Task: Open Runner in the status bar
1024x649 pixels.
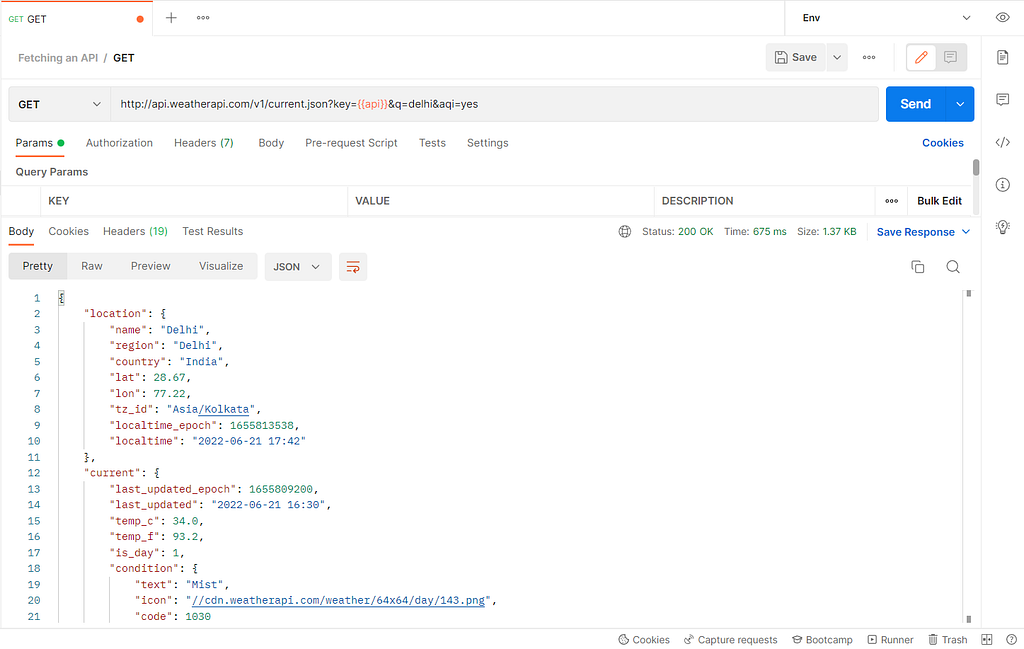Action: point(890,640)
